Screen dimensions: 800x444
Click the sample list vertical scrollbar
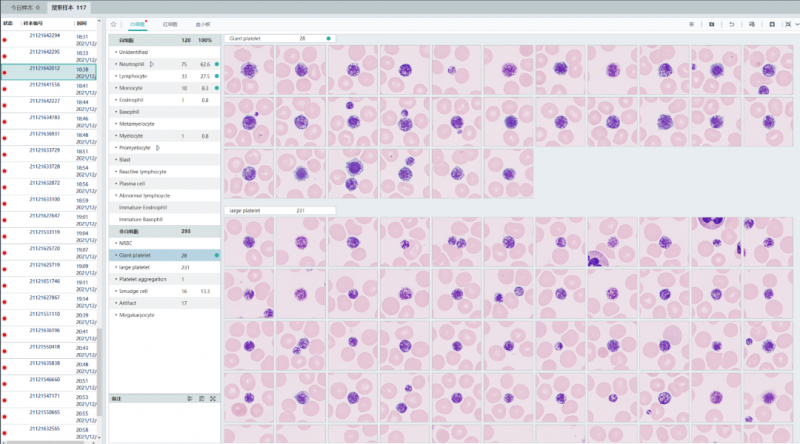99,373
